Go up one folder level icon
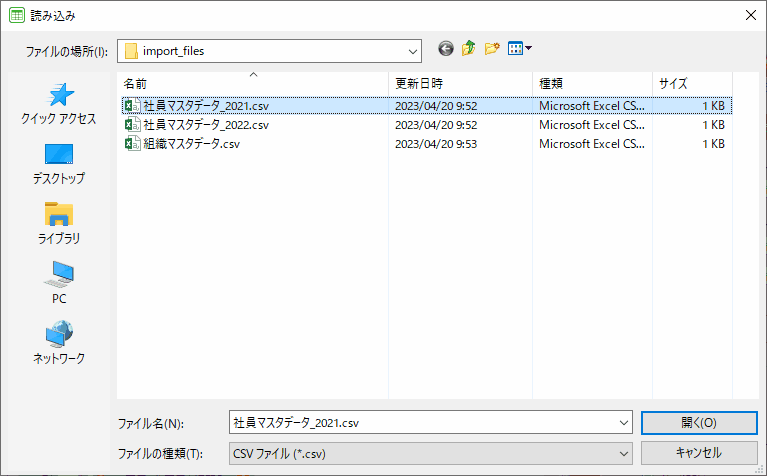Image resolution: width=767 pixels, height=476 pixels. point(469,48)
